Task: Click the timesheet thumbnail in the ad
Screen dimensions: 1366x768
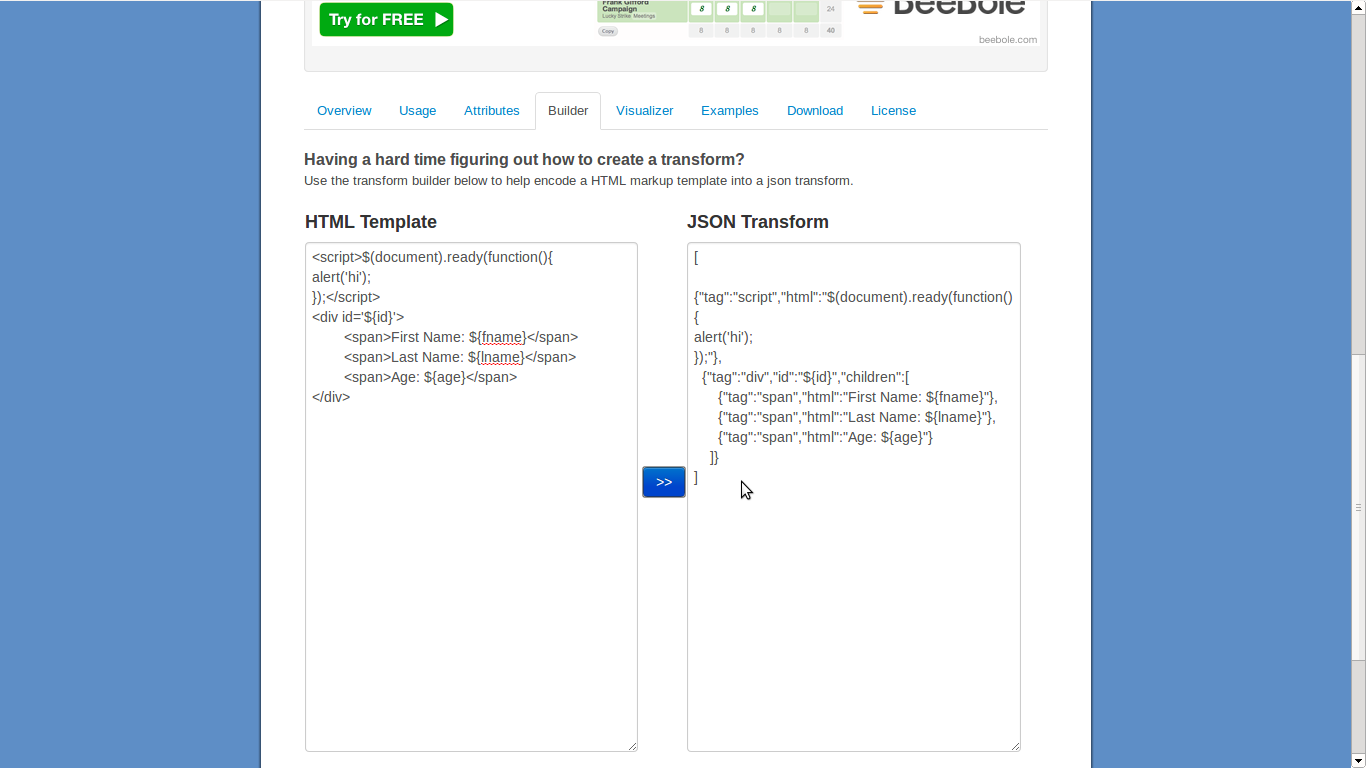Action: 719,19
